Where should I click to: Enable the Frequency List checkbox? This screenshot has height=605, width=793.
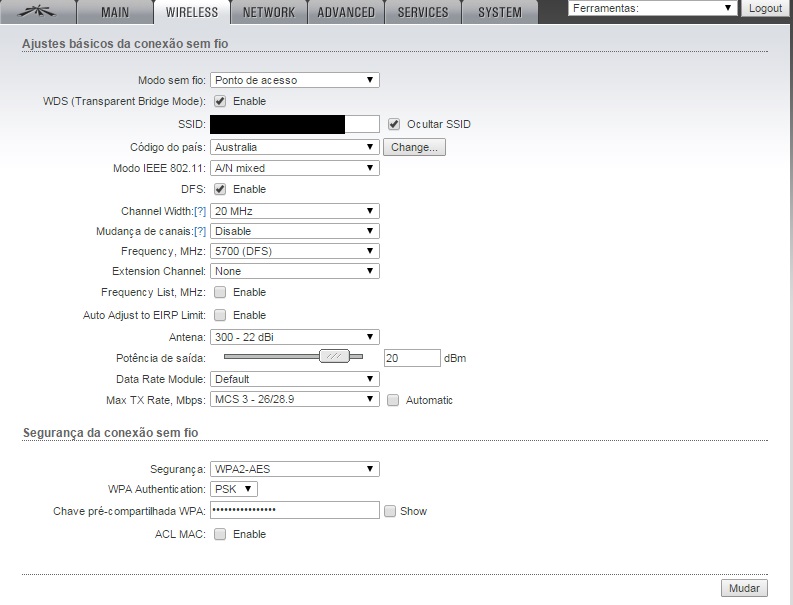point(220,292)
